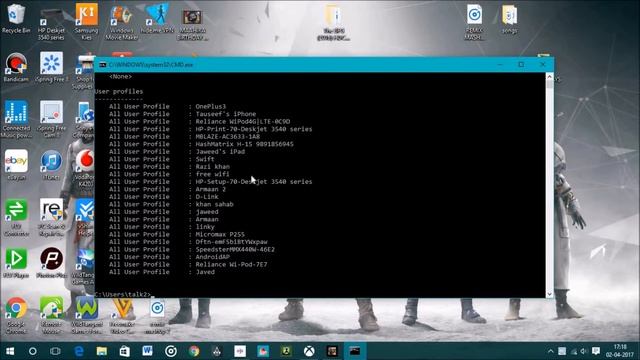The height and width of the screenshot is (360, 640).
Task: Open the Xbox app on taskbar
Action: pyautogui.click(x=309, y=351)
